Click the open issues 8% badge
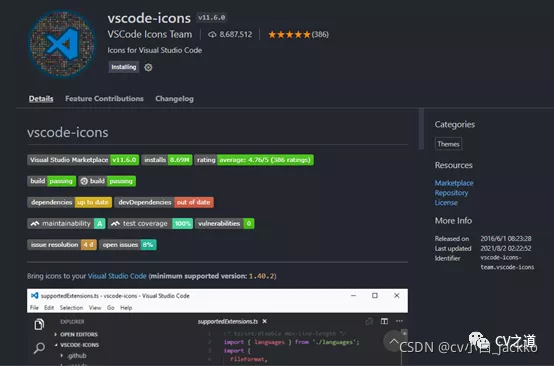 coord(128,244)
